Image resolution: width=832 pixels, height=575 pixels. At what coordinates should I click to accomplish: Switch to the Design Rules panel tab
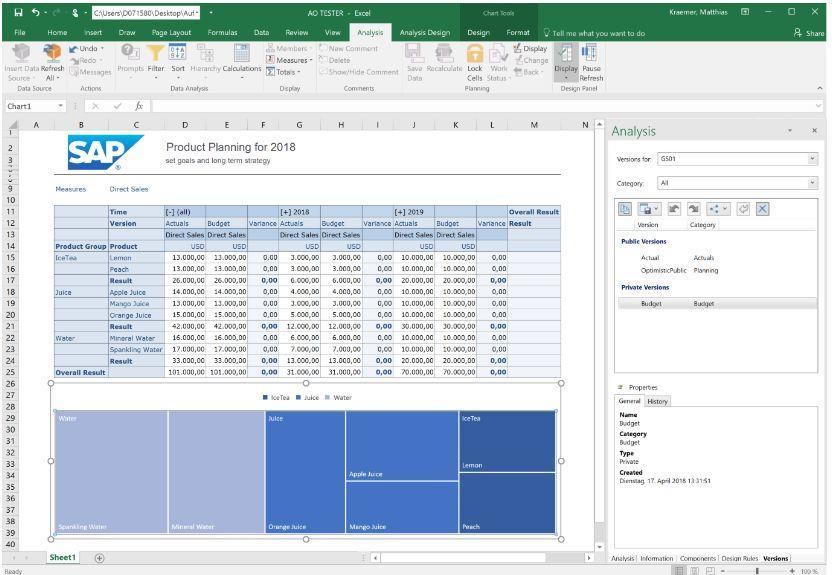tap(740, 559)
